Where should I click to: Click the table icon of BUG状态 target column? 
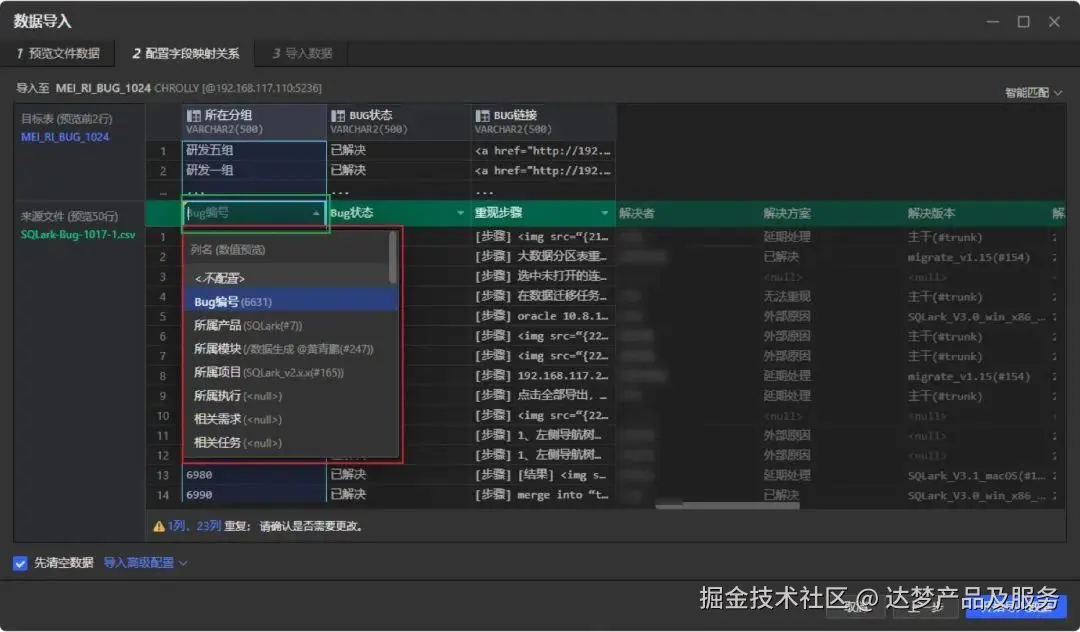point(338,116)
